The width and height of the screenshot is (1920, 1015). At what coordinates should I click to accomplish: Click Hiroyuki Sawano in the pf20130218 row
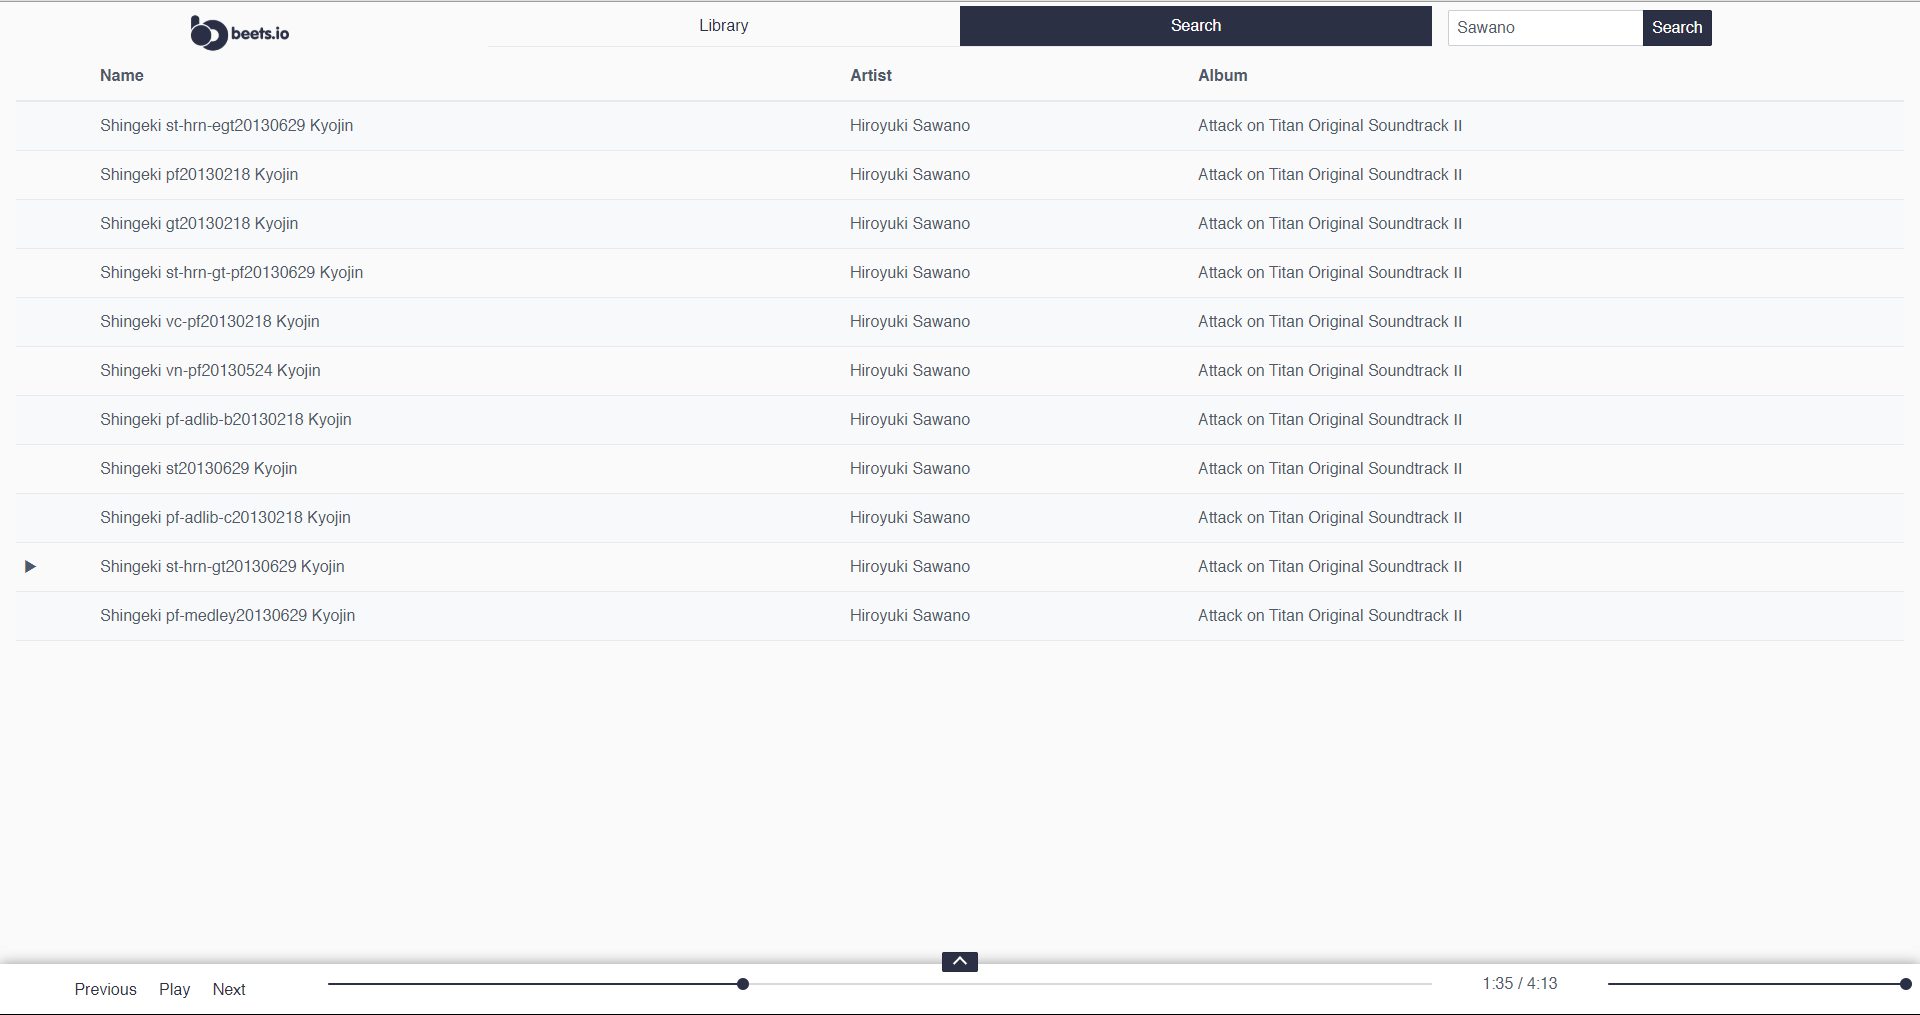[910, 175]
